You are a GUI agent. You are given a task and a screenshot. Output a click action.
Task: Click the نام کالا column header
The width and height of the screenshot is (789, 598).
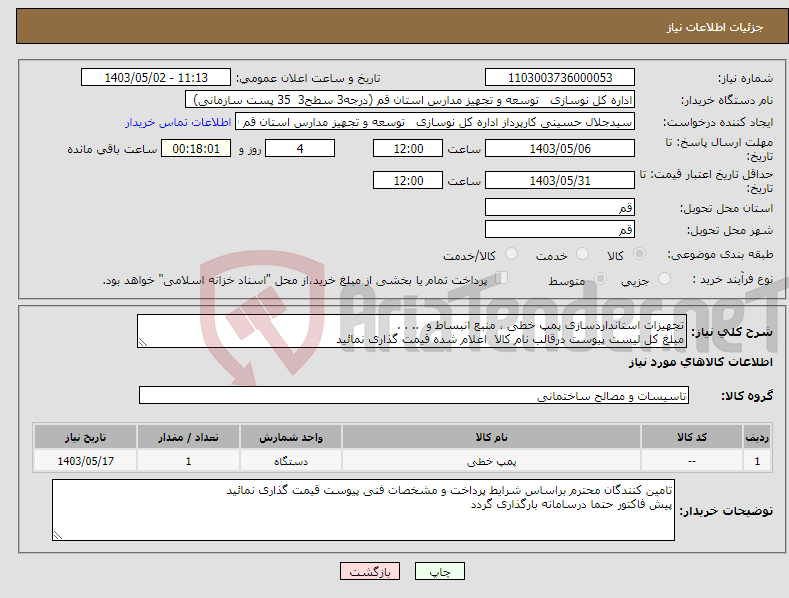click(x=491, y=437)
